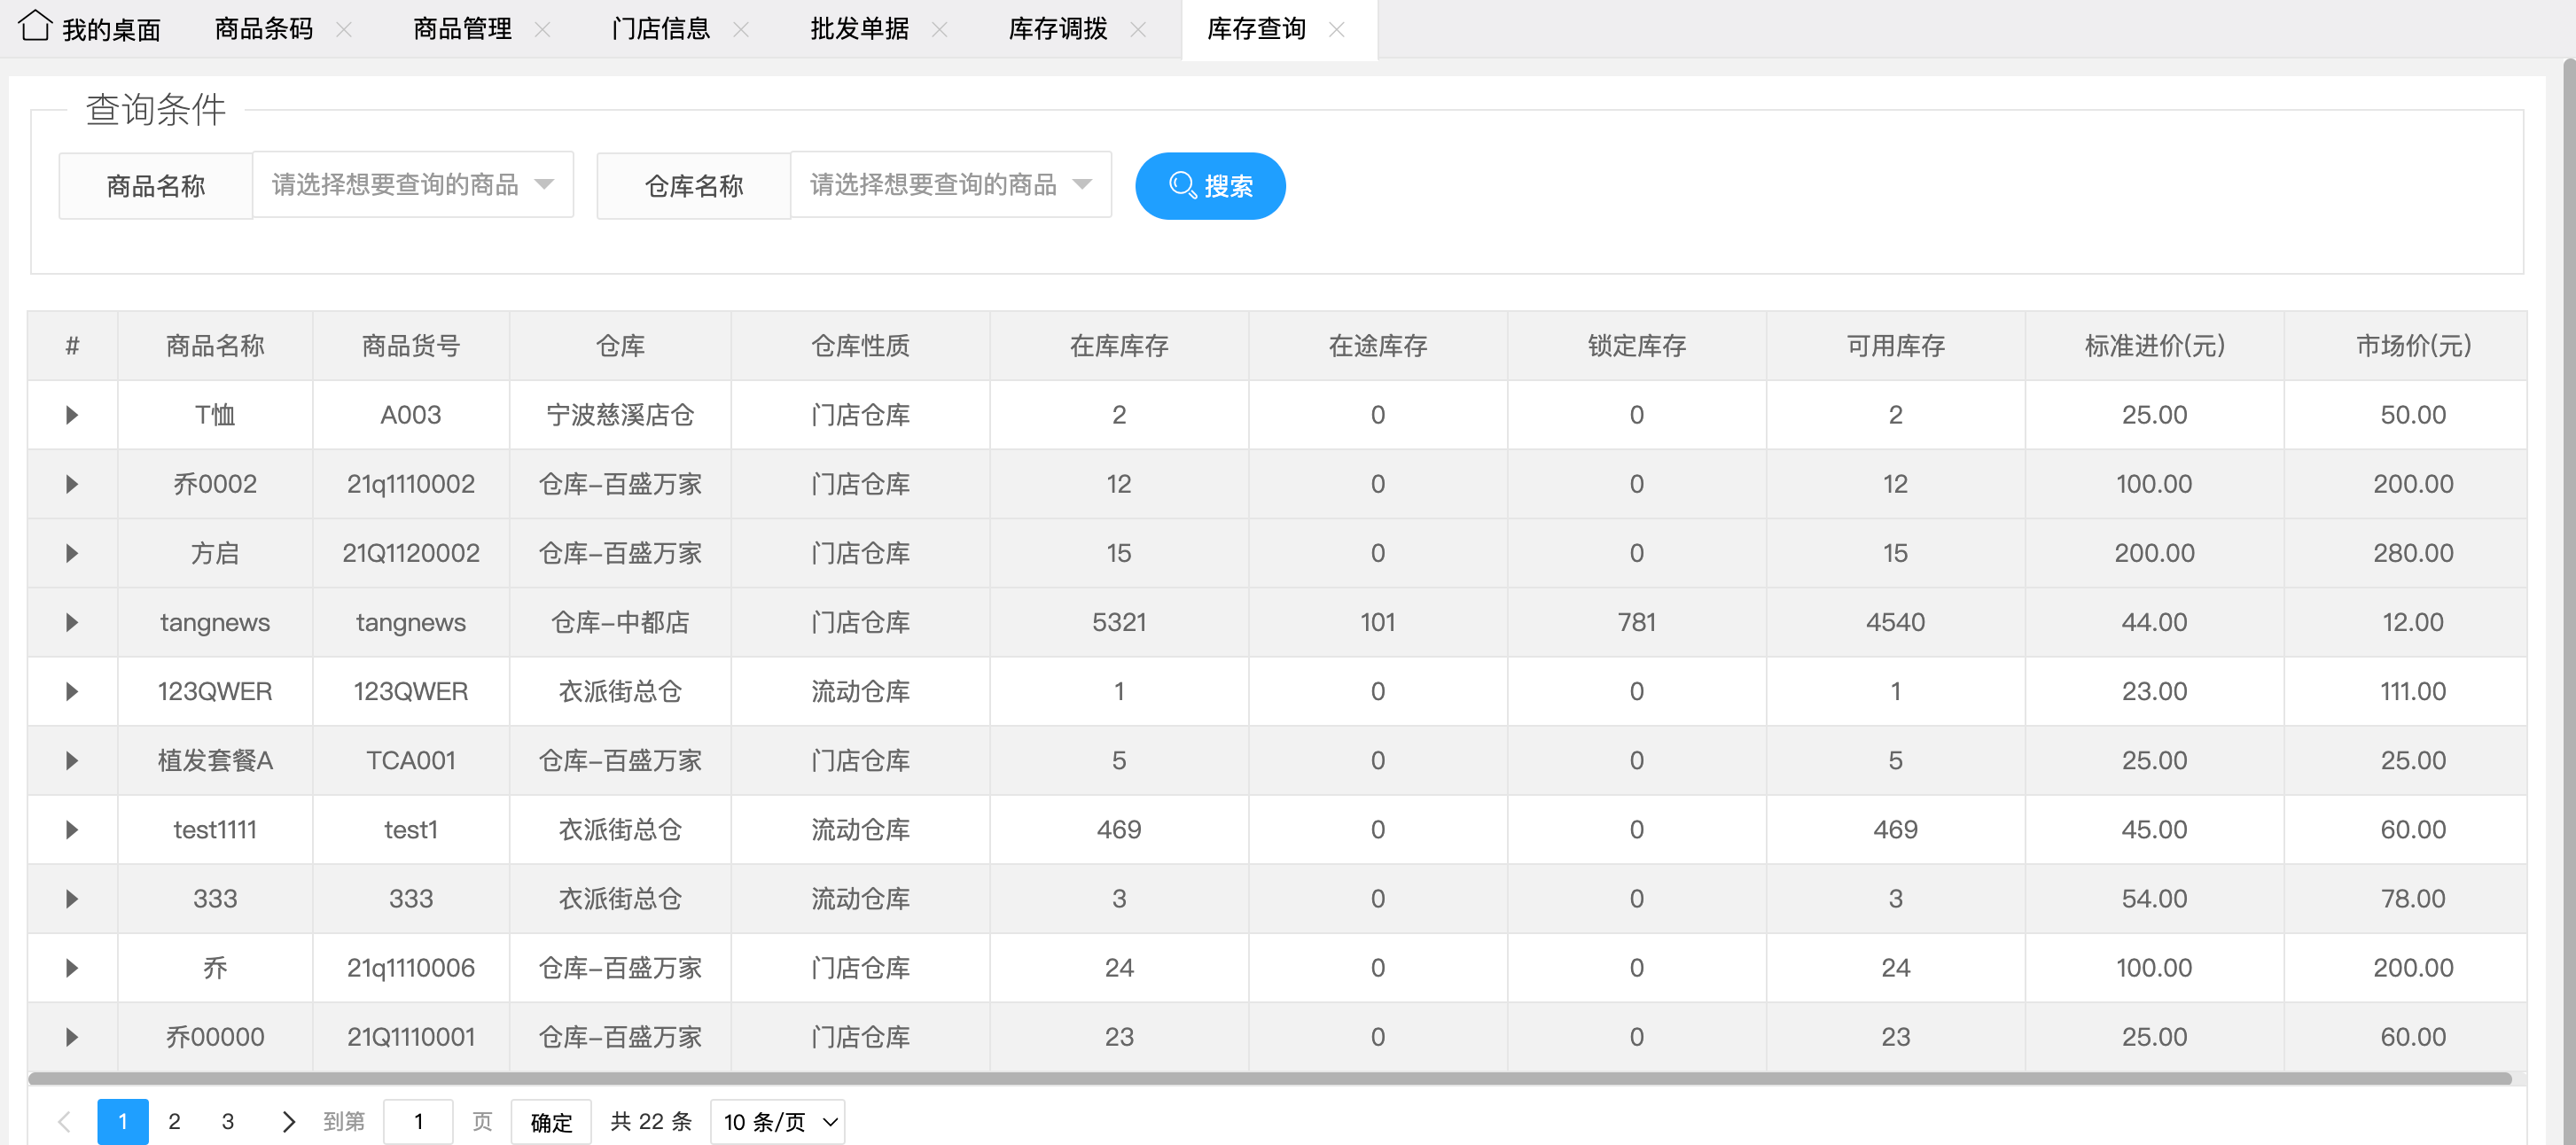Close the 商品管理 tab
The image size is (2576, 1145).
(542, 30)
